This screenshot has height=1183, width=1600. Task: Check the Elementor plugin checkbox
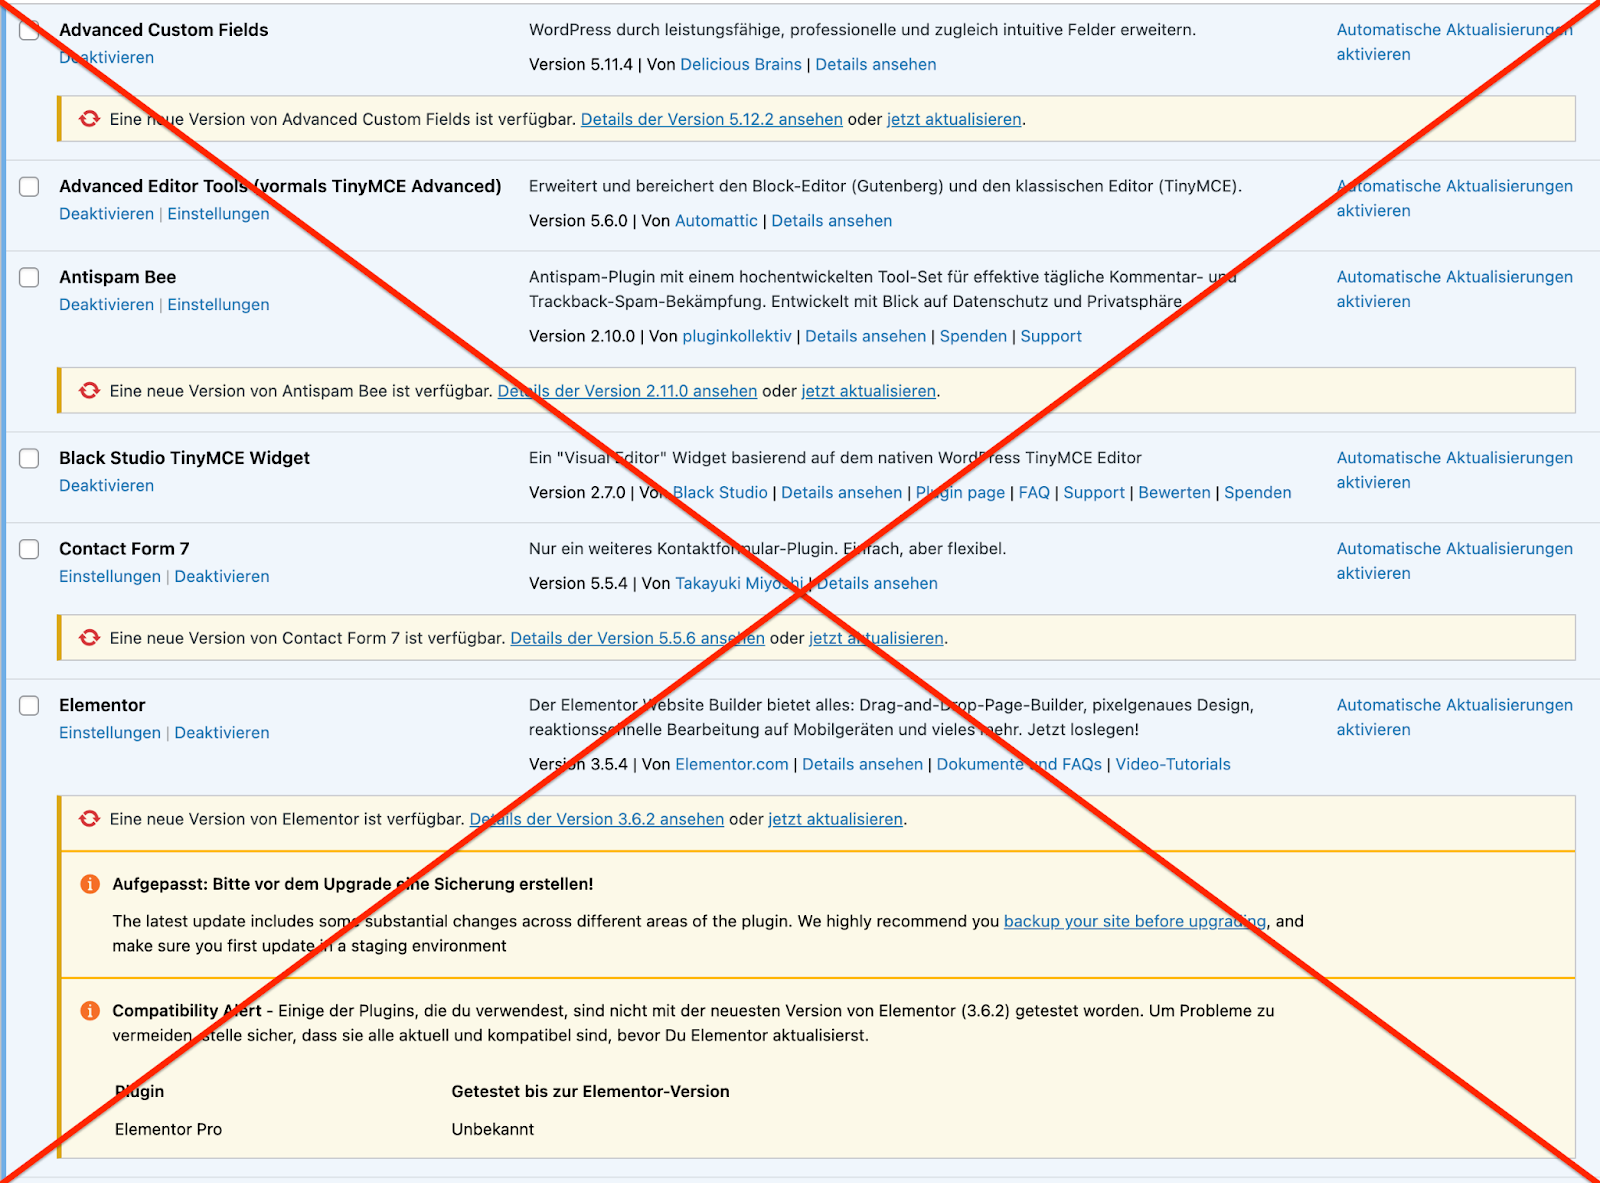click(x=29, y=706)
